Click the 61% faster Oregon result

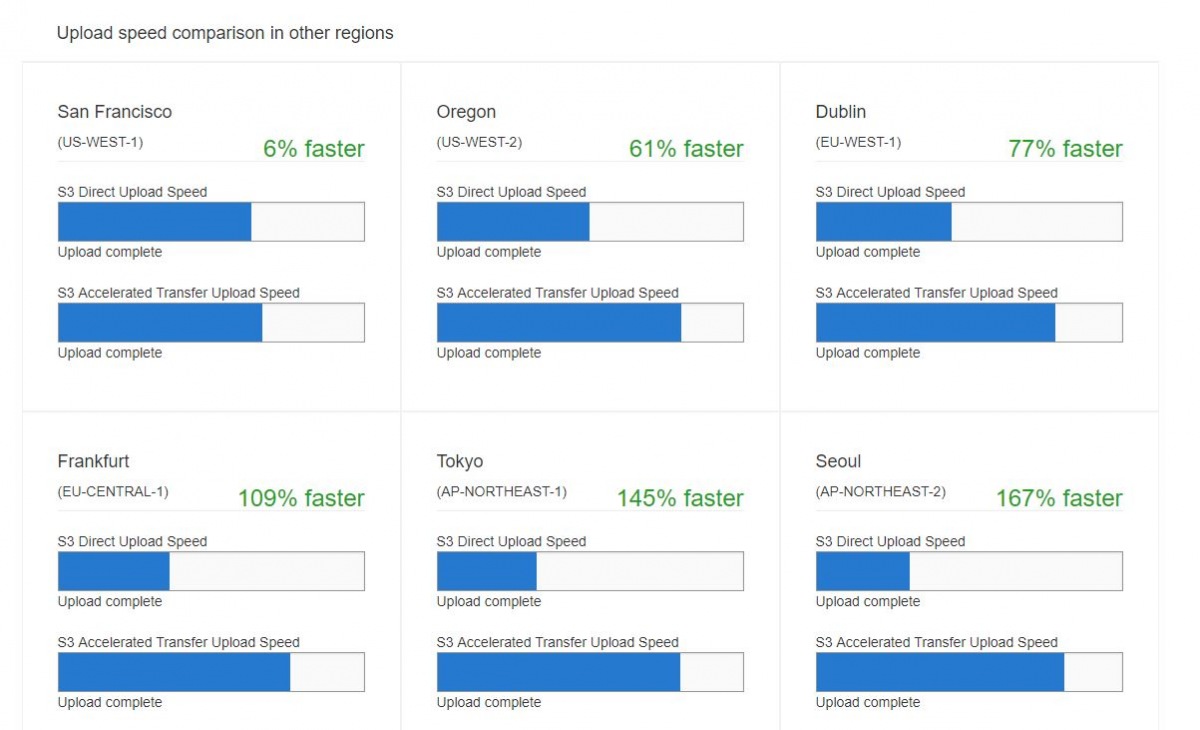click(686, 149)
